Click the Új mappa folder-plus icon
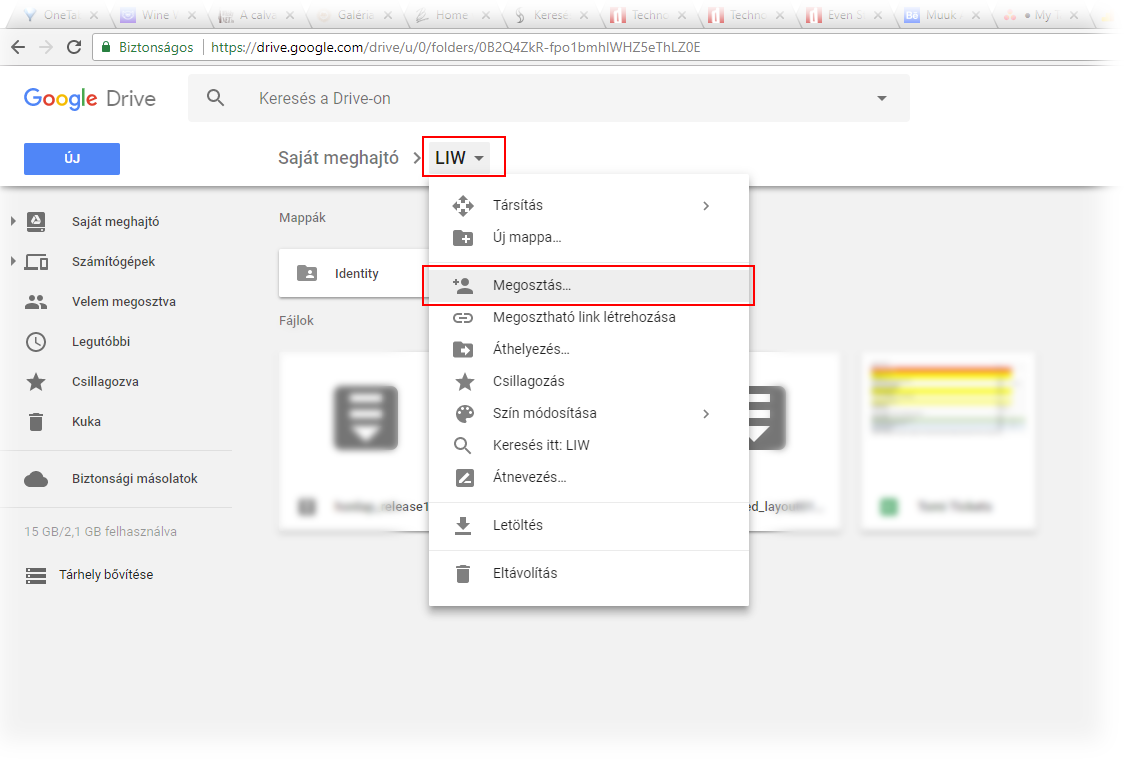 [463, 238]
